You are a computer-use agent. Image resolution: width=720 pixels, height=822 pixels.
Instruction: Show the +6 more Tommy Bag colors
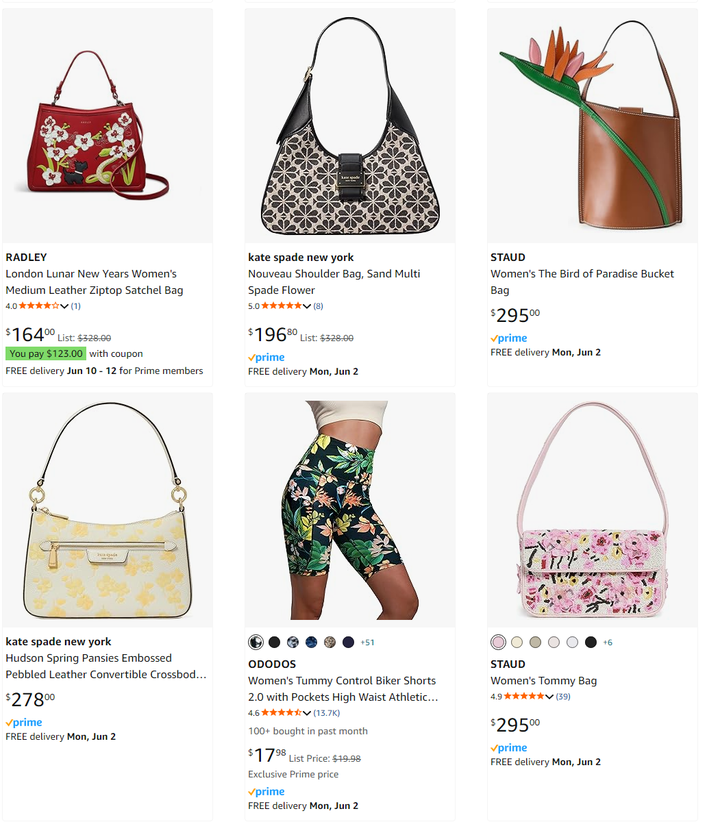(608, 642)
